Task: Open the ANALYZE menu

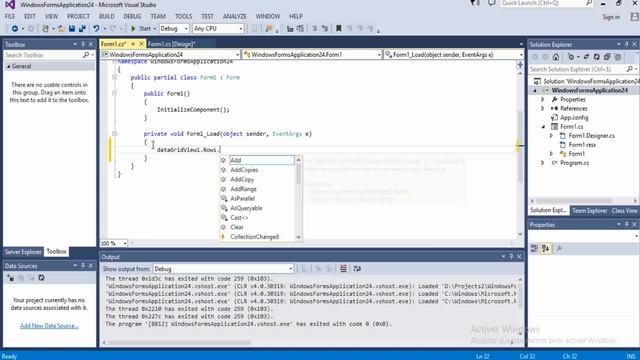Action: [234, 16]
